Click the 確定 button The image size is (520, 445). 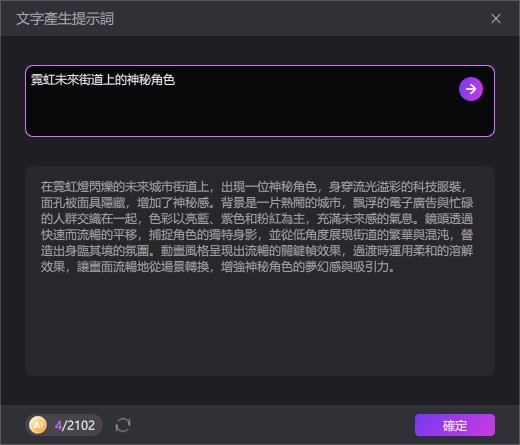(455, 425)
